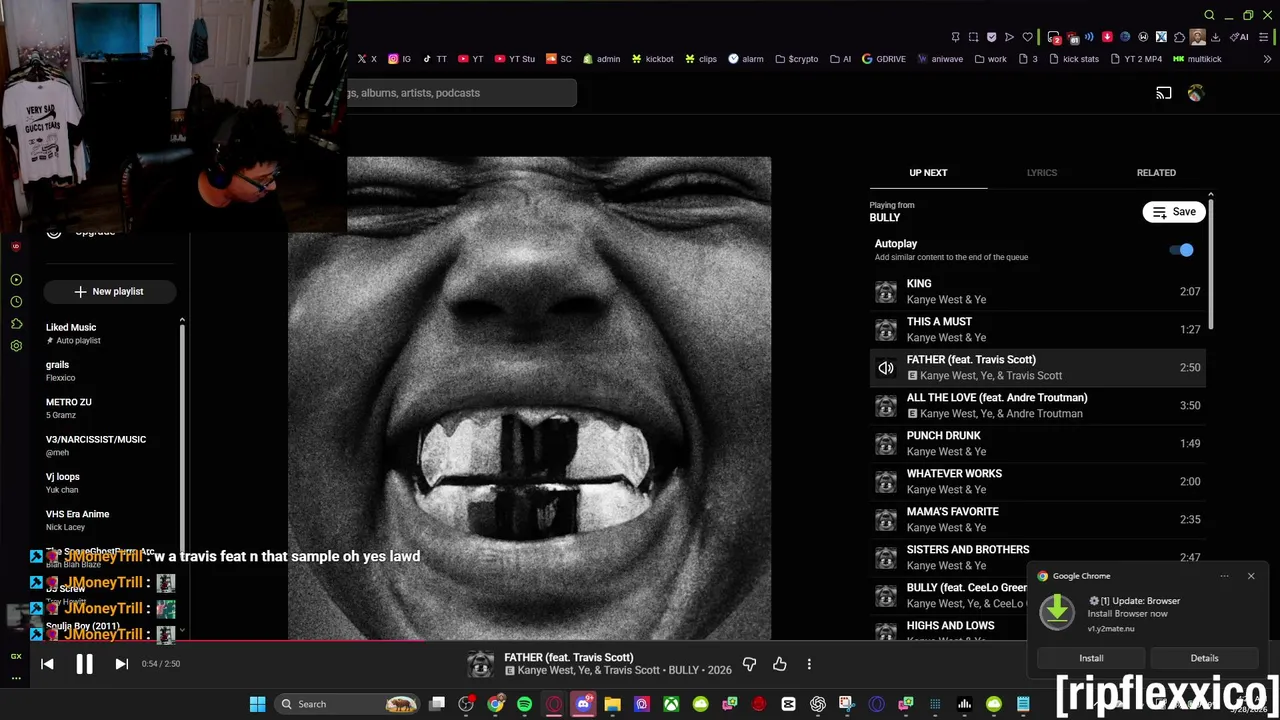The height and width of the screenshot is (720, 1280).
Task: Play THIS A MUST from the queue
Action: 1037,329
